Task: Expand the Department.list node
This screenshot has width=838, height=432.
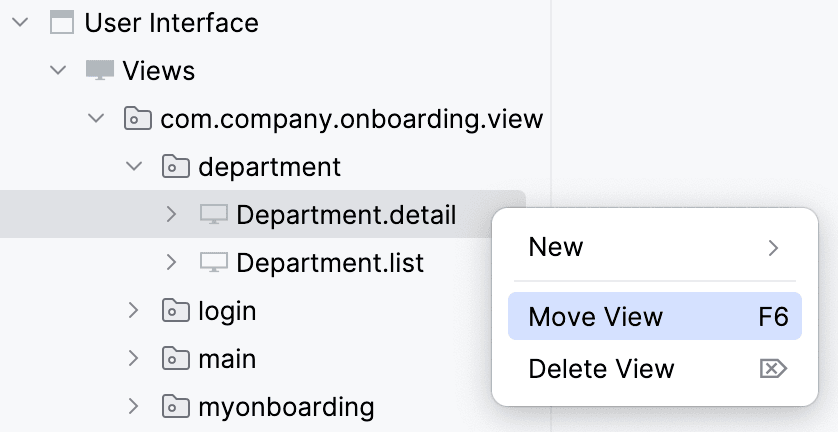Action: point(171,262)
